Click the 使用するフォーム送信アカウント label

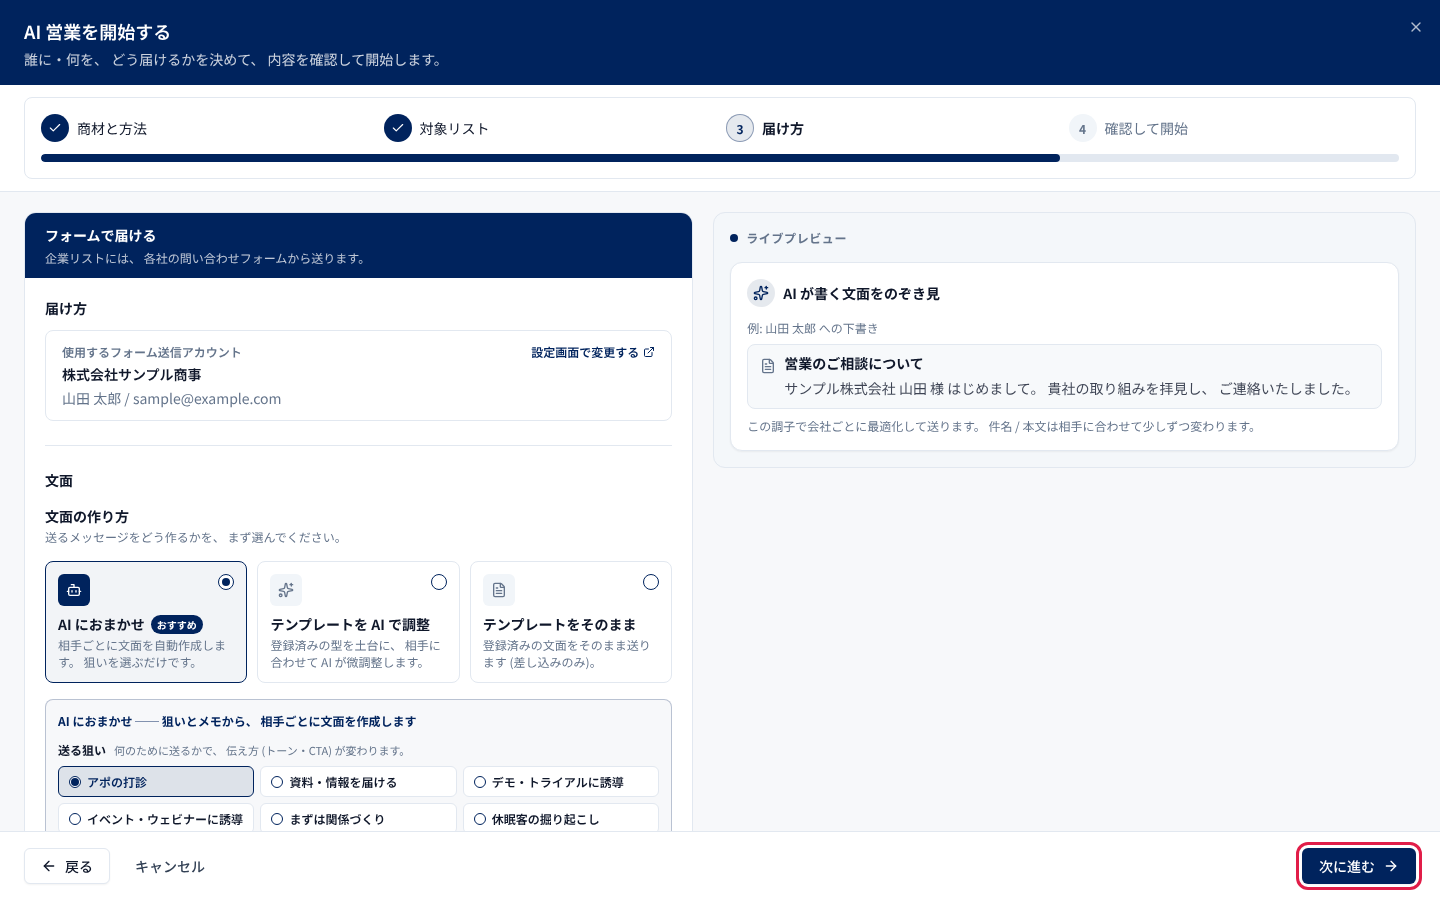(151, 352)
